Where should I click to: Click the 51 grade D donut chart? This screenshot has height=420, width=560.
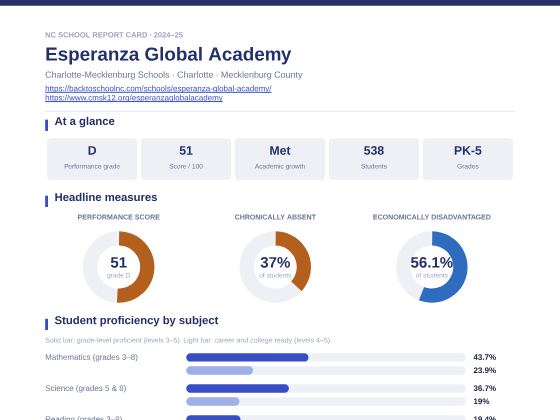[x=119, y=267]
